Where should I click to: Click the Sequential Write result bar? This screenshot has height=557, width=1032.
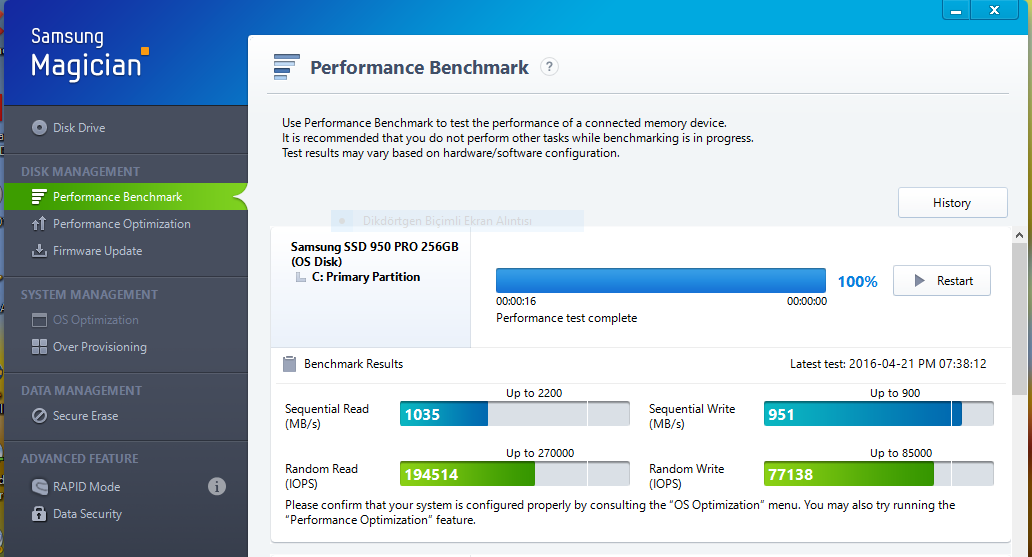coord(879,414)
